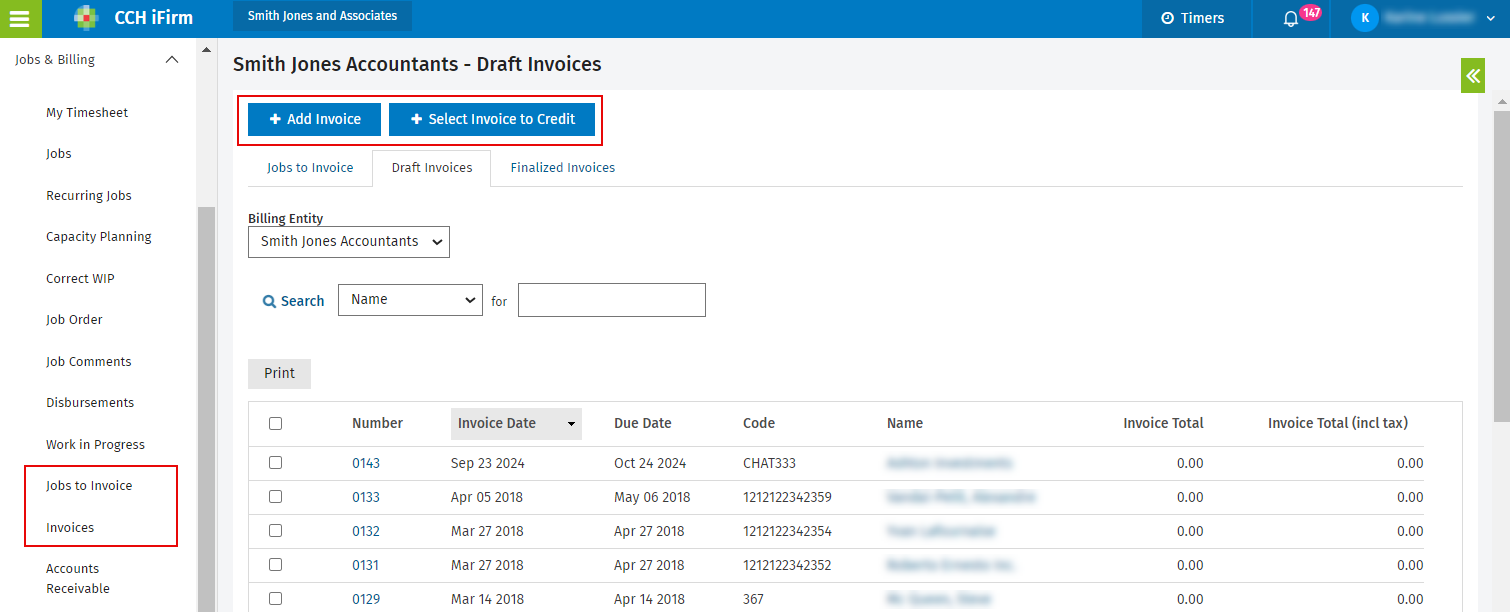
Task: Click the Sep 23 2024 invoice date
Action: (488, 464)
